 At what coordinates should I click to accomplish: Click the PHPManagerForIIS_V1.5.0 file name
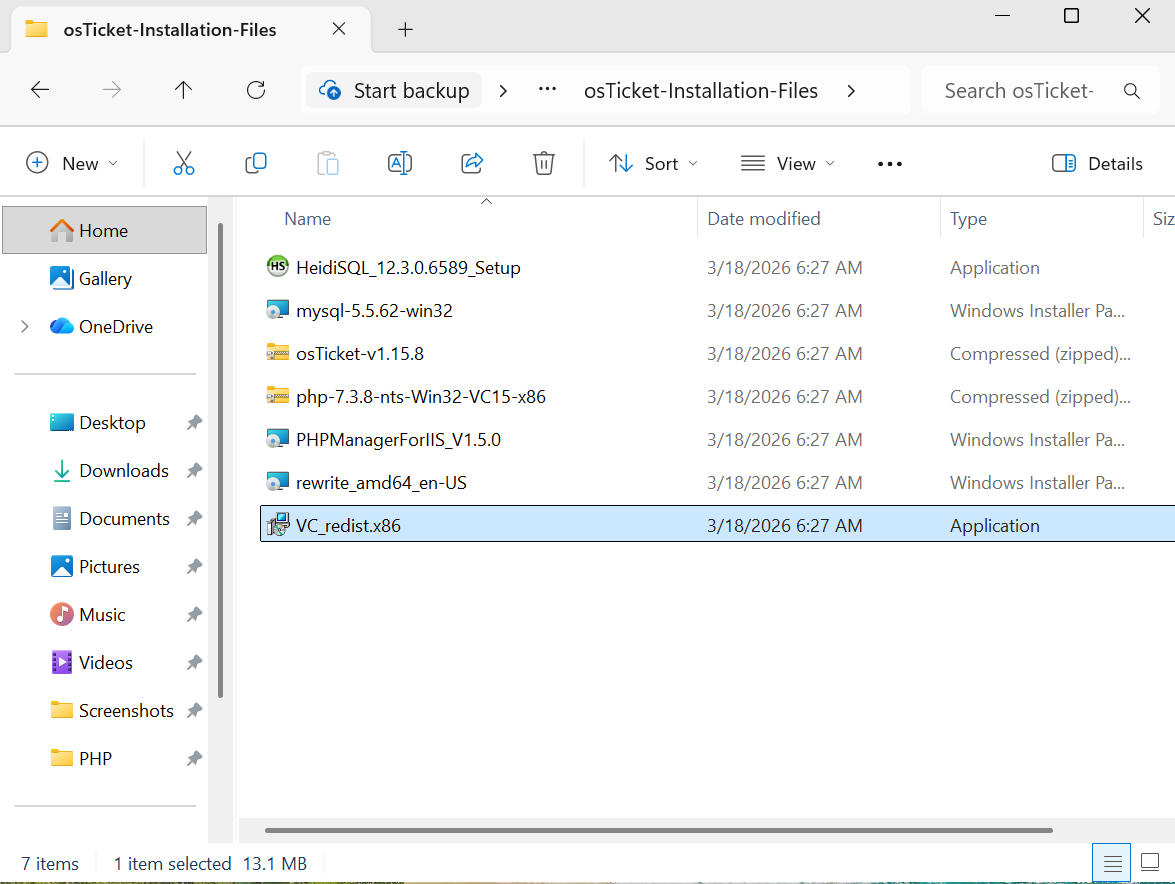pyautogui.click(x=398, y=439)
